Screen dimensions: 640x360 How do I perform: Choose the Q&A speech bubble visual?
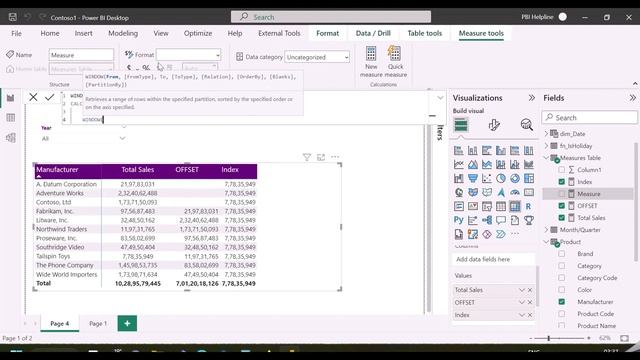click(x=501, y=220)
